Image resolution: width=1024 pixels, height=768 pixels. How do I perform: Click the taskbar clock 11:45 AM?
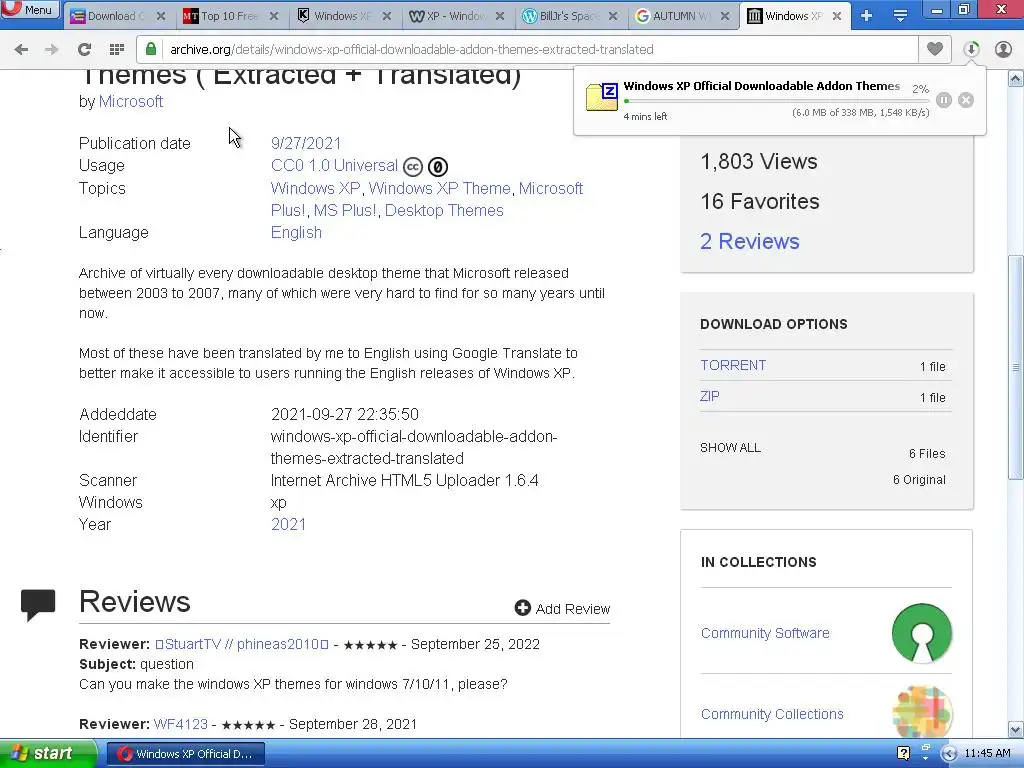click(987, 754)
